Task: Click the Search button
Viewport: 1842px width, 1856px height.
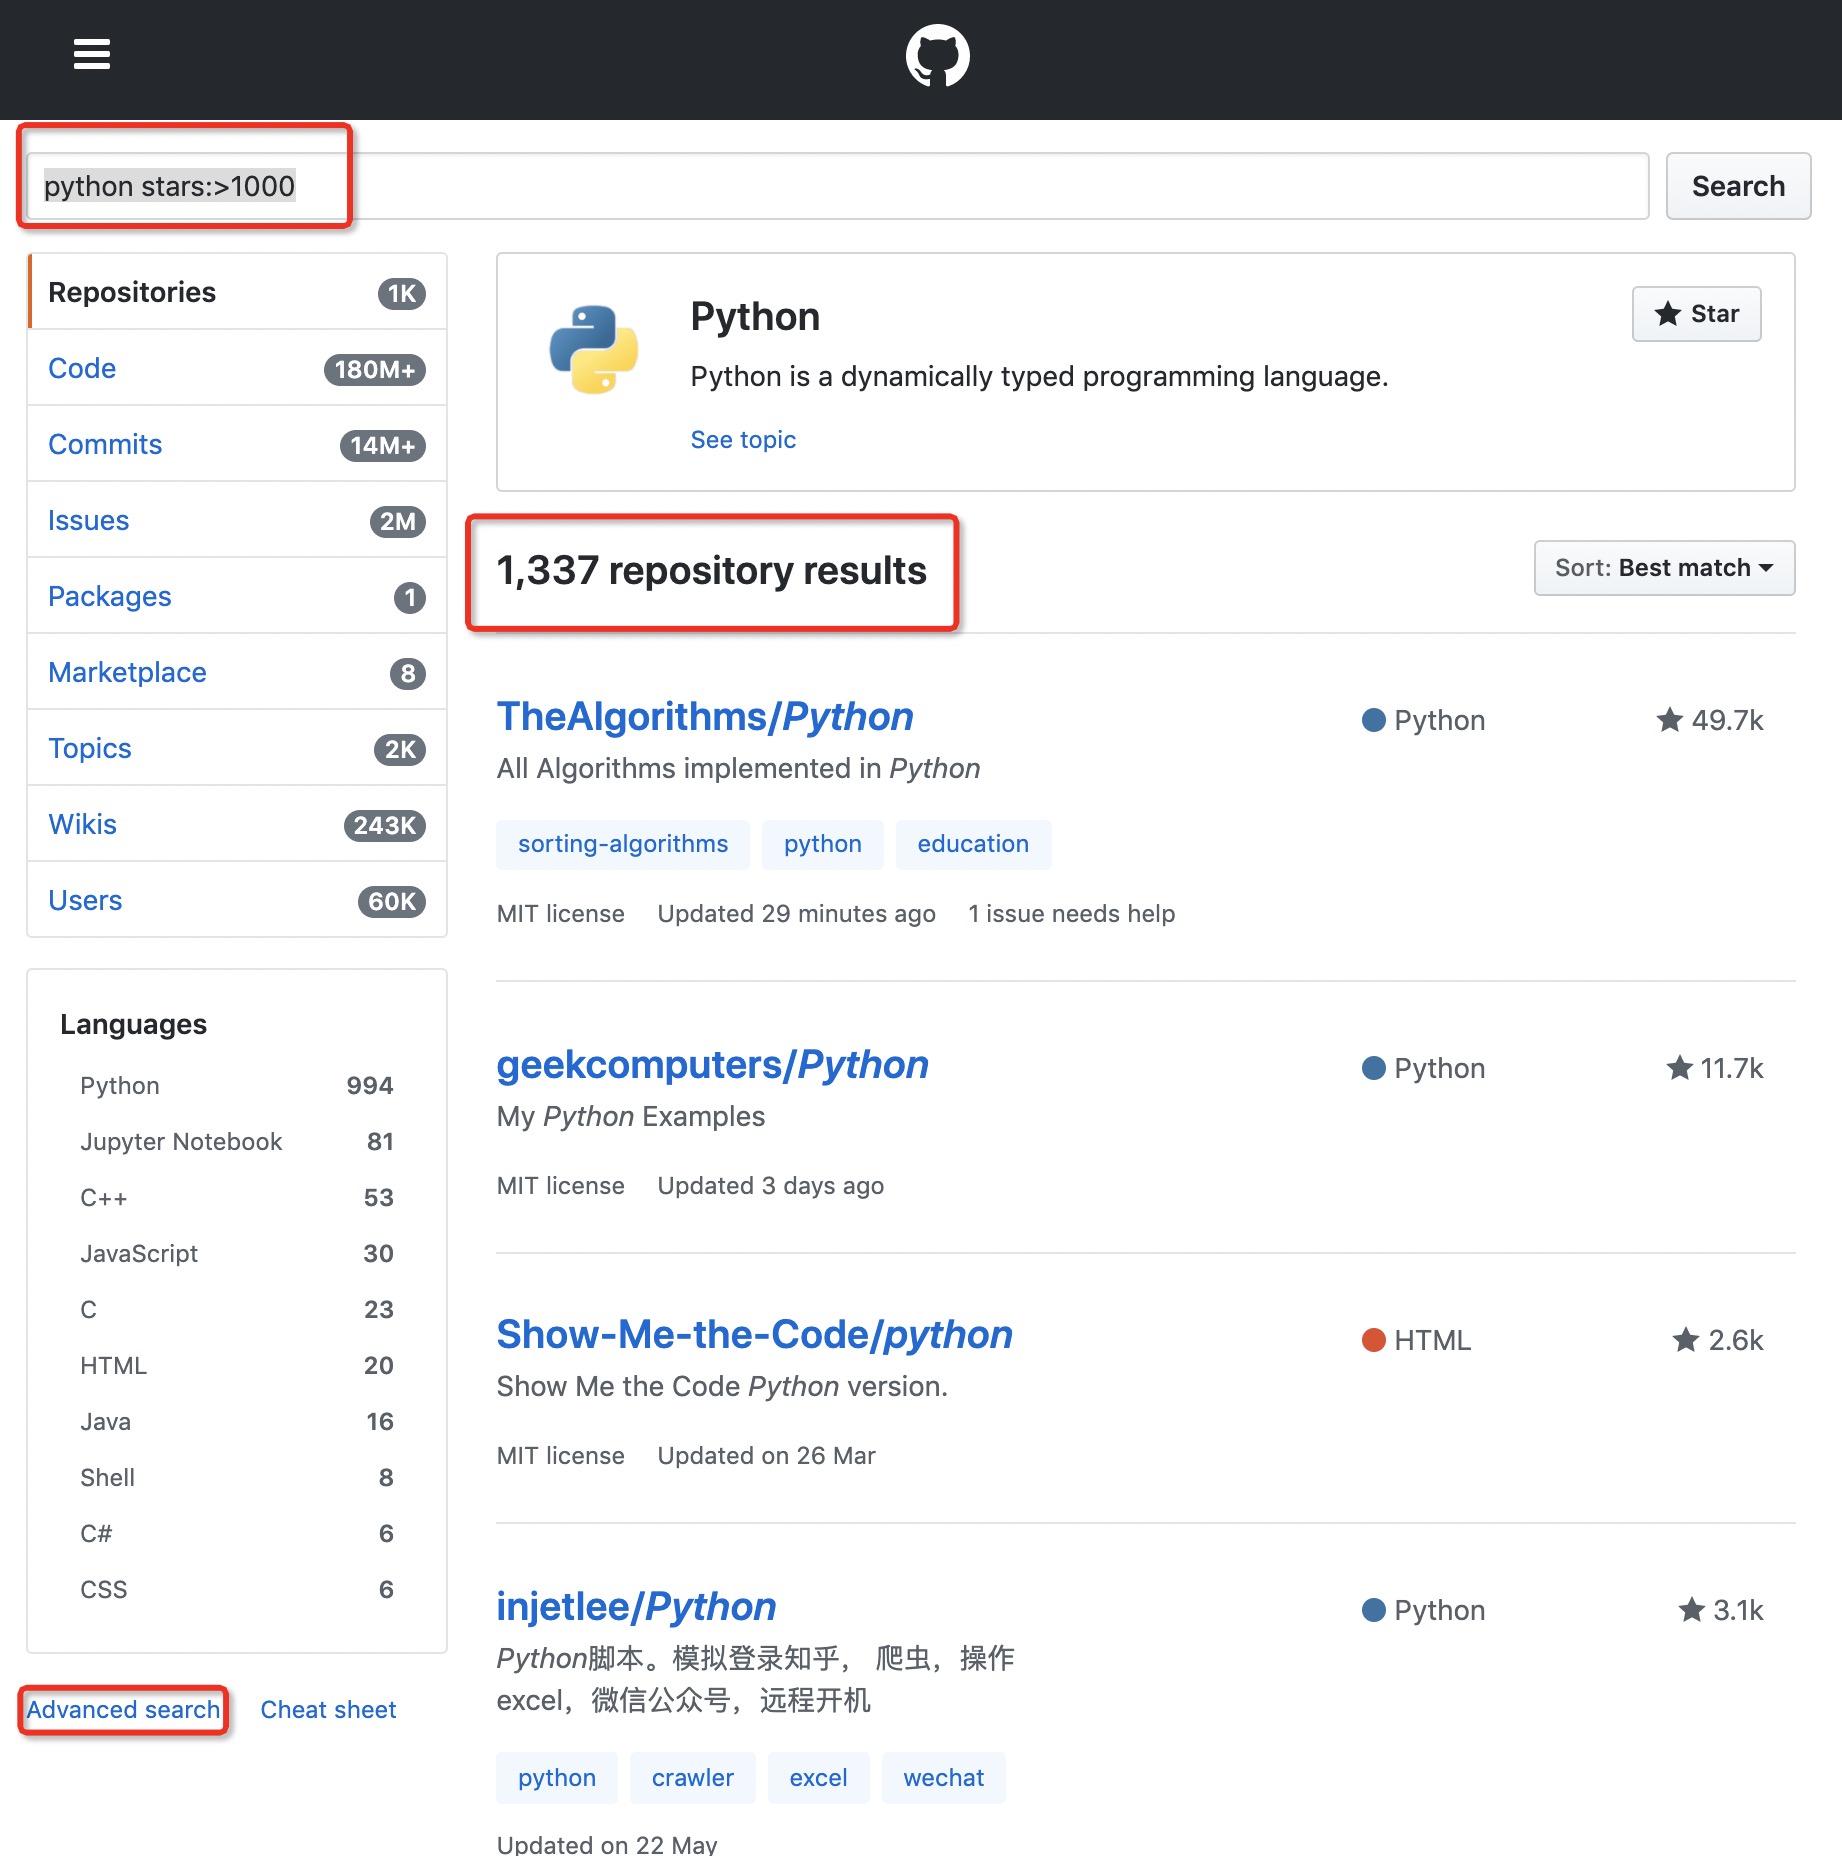Action: coord(1737,186)
